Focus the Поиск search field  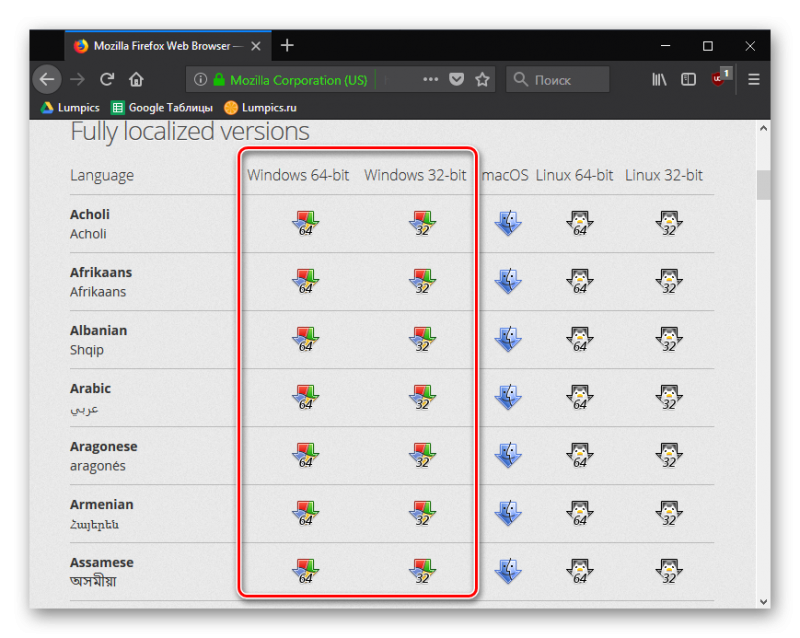[x=558, y=80]
